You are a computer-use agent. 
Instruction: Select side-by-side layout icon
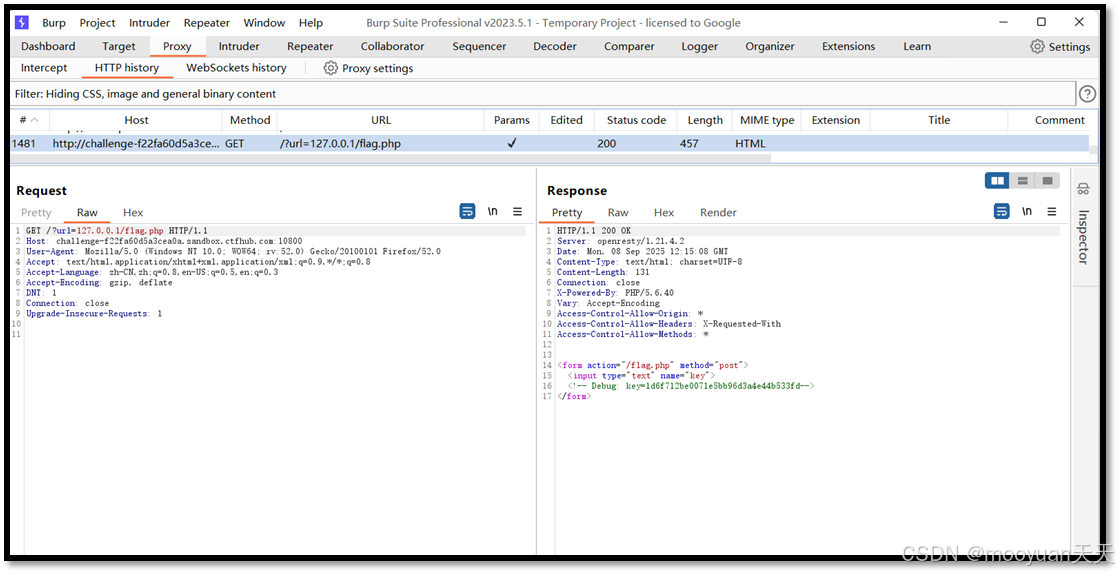pos(997,181)
